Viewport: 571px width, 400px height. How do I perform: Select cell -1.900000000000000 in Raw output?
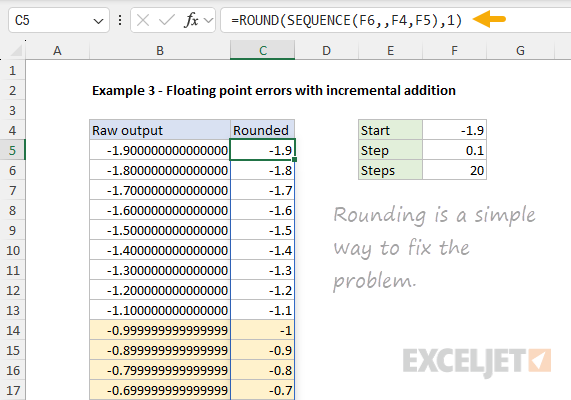coord(160,150)
